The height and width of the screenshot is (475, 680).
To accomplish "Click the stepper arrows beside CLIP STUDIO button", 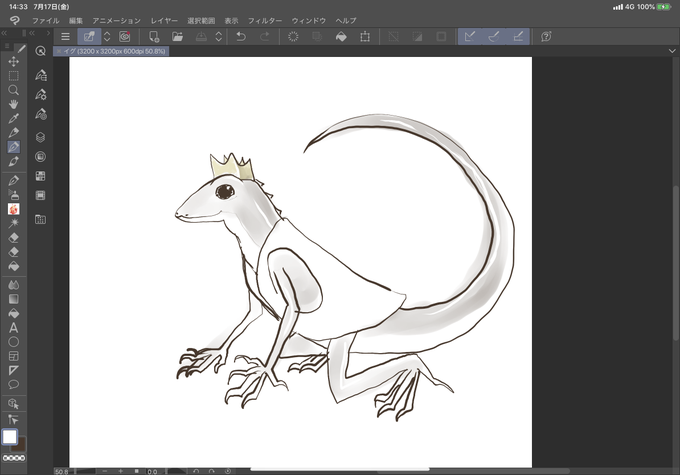I will click(x=107, y=36).
